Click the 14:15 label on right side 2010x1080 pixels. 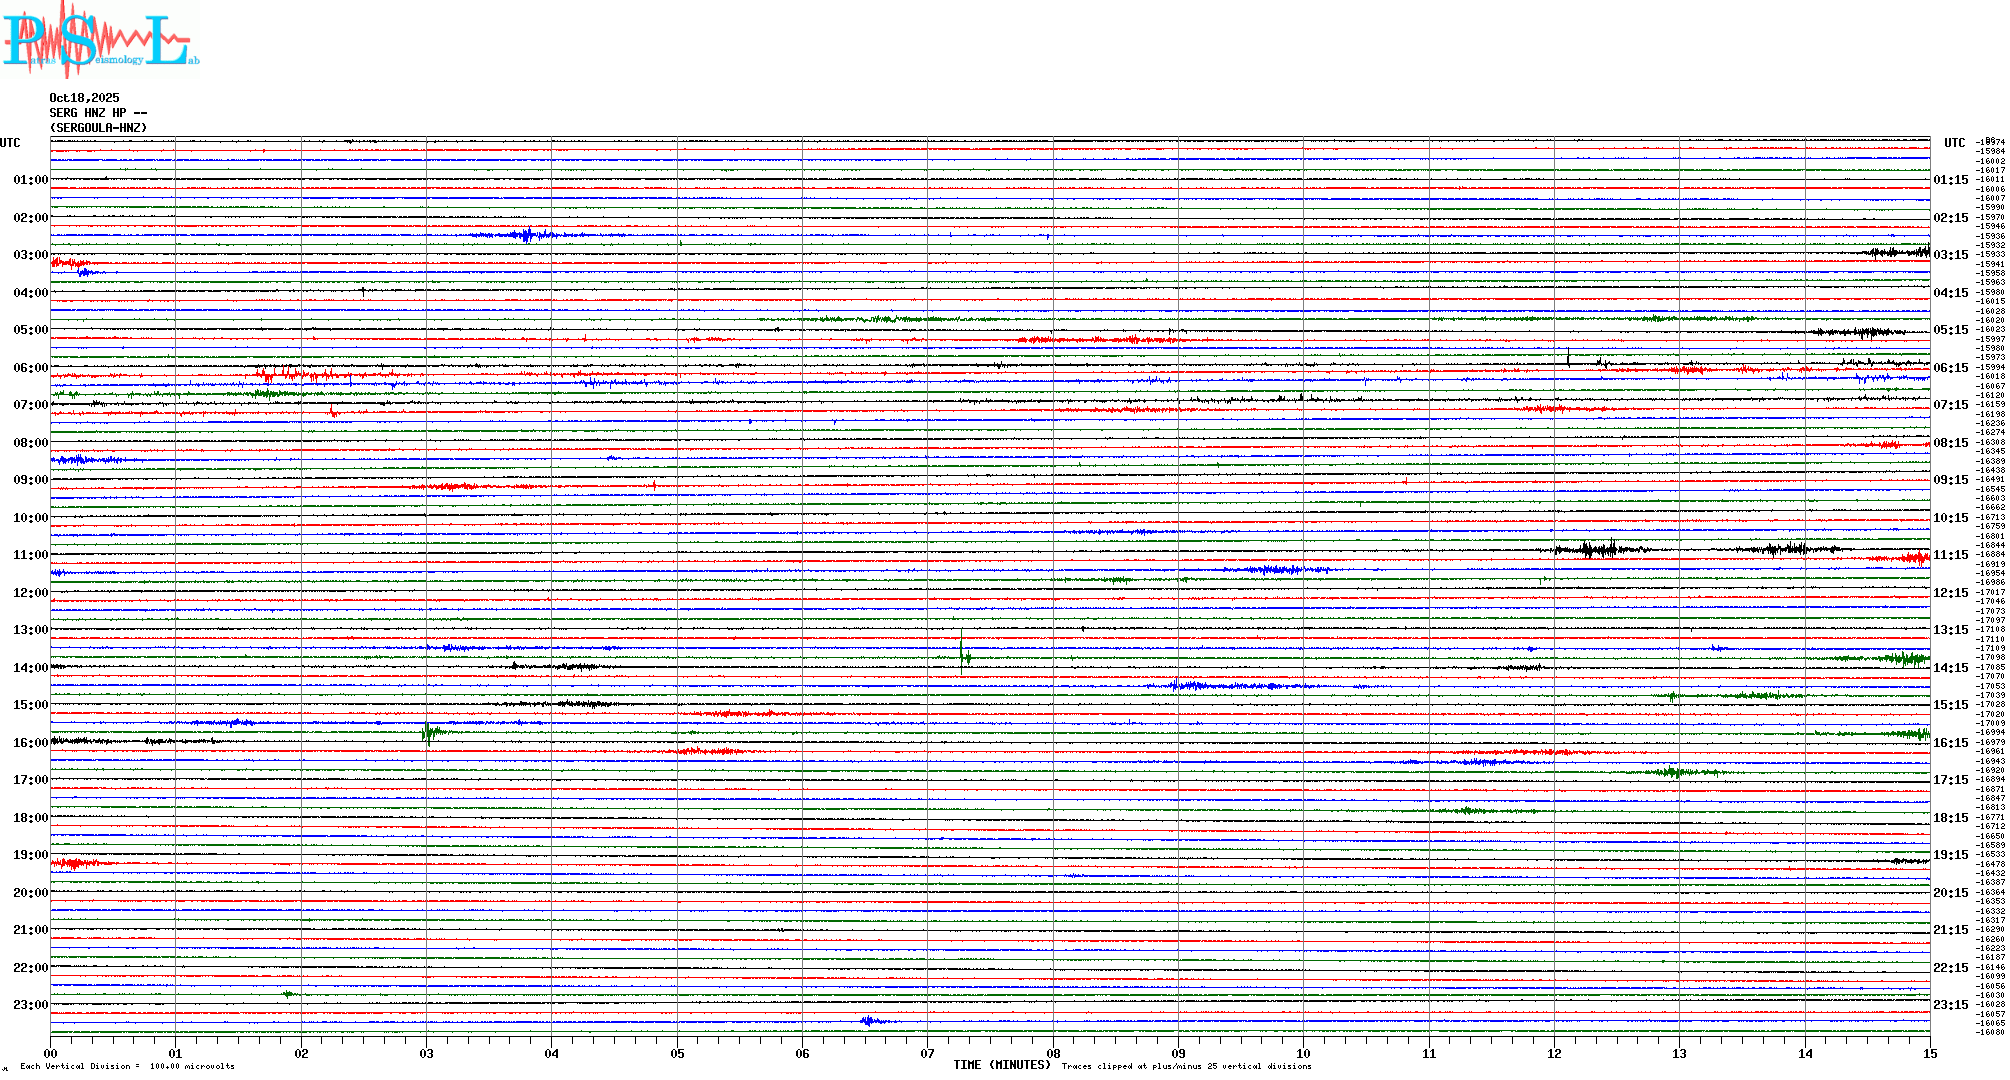[1950, 668]
